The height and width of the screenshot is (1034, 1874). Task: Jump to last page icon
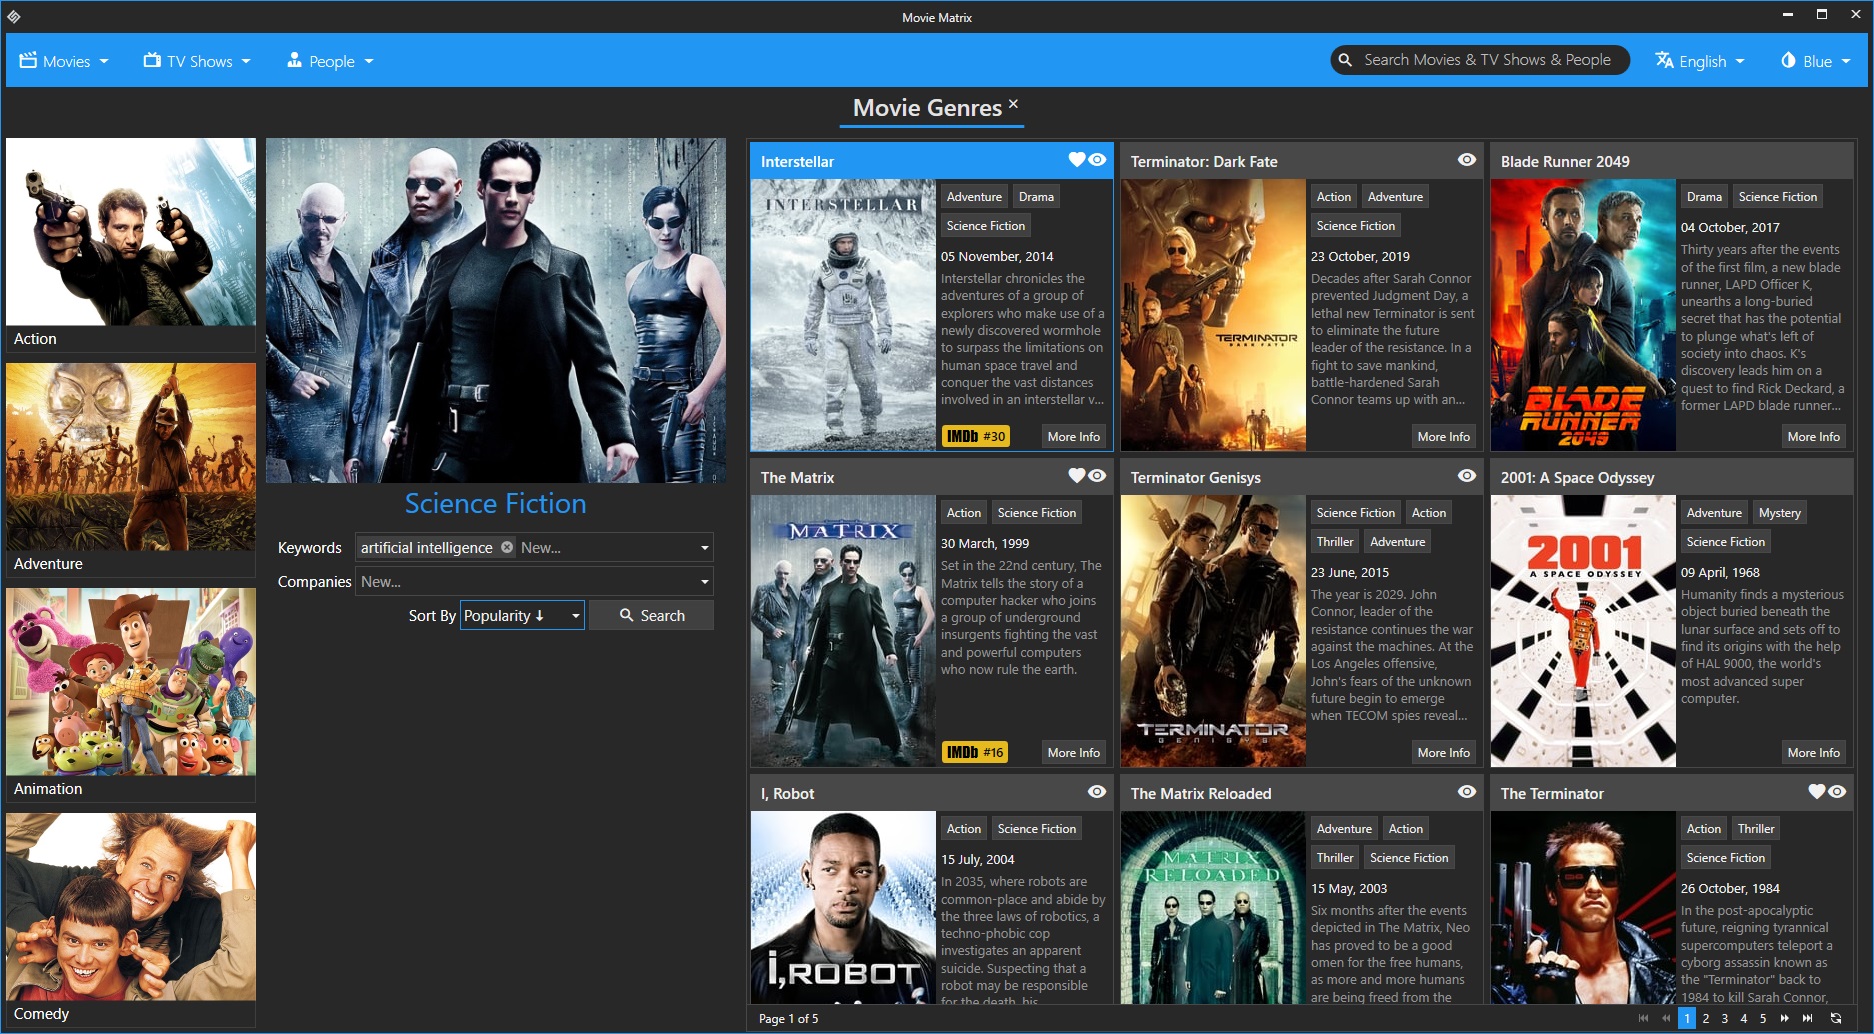click(1807, 1018)
